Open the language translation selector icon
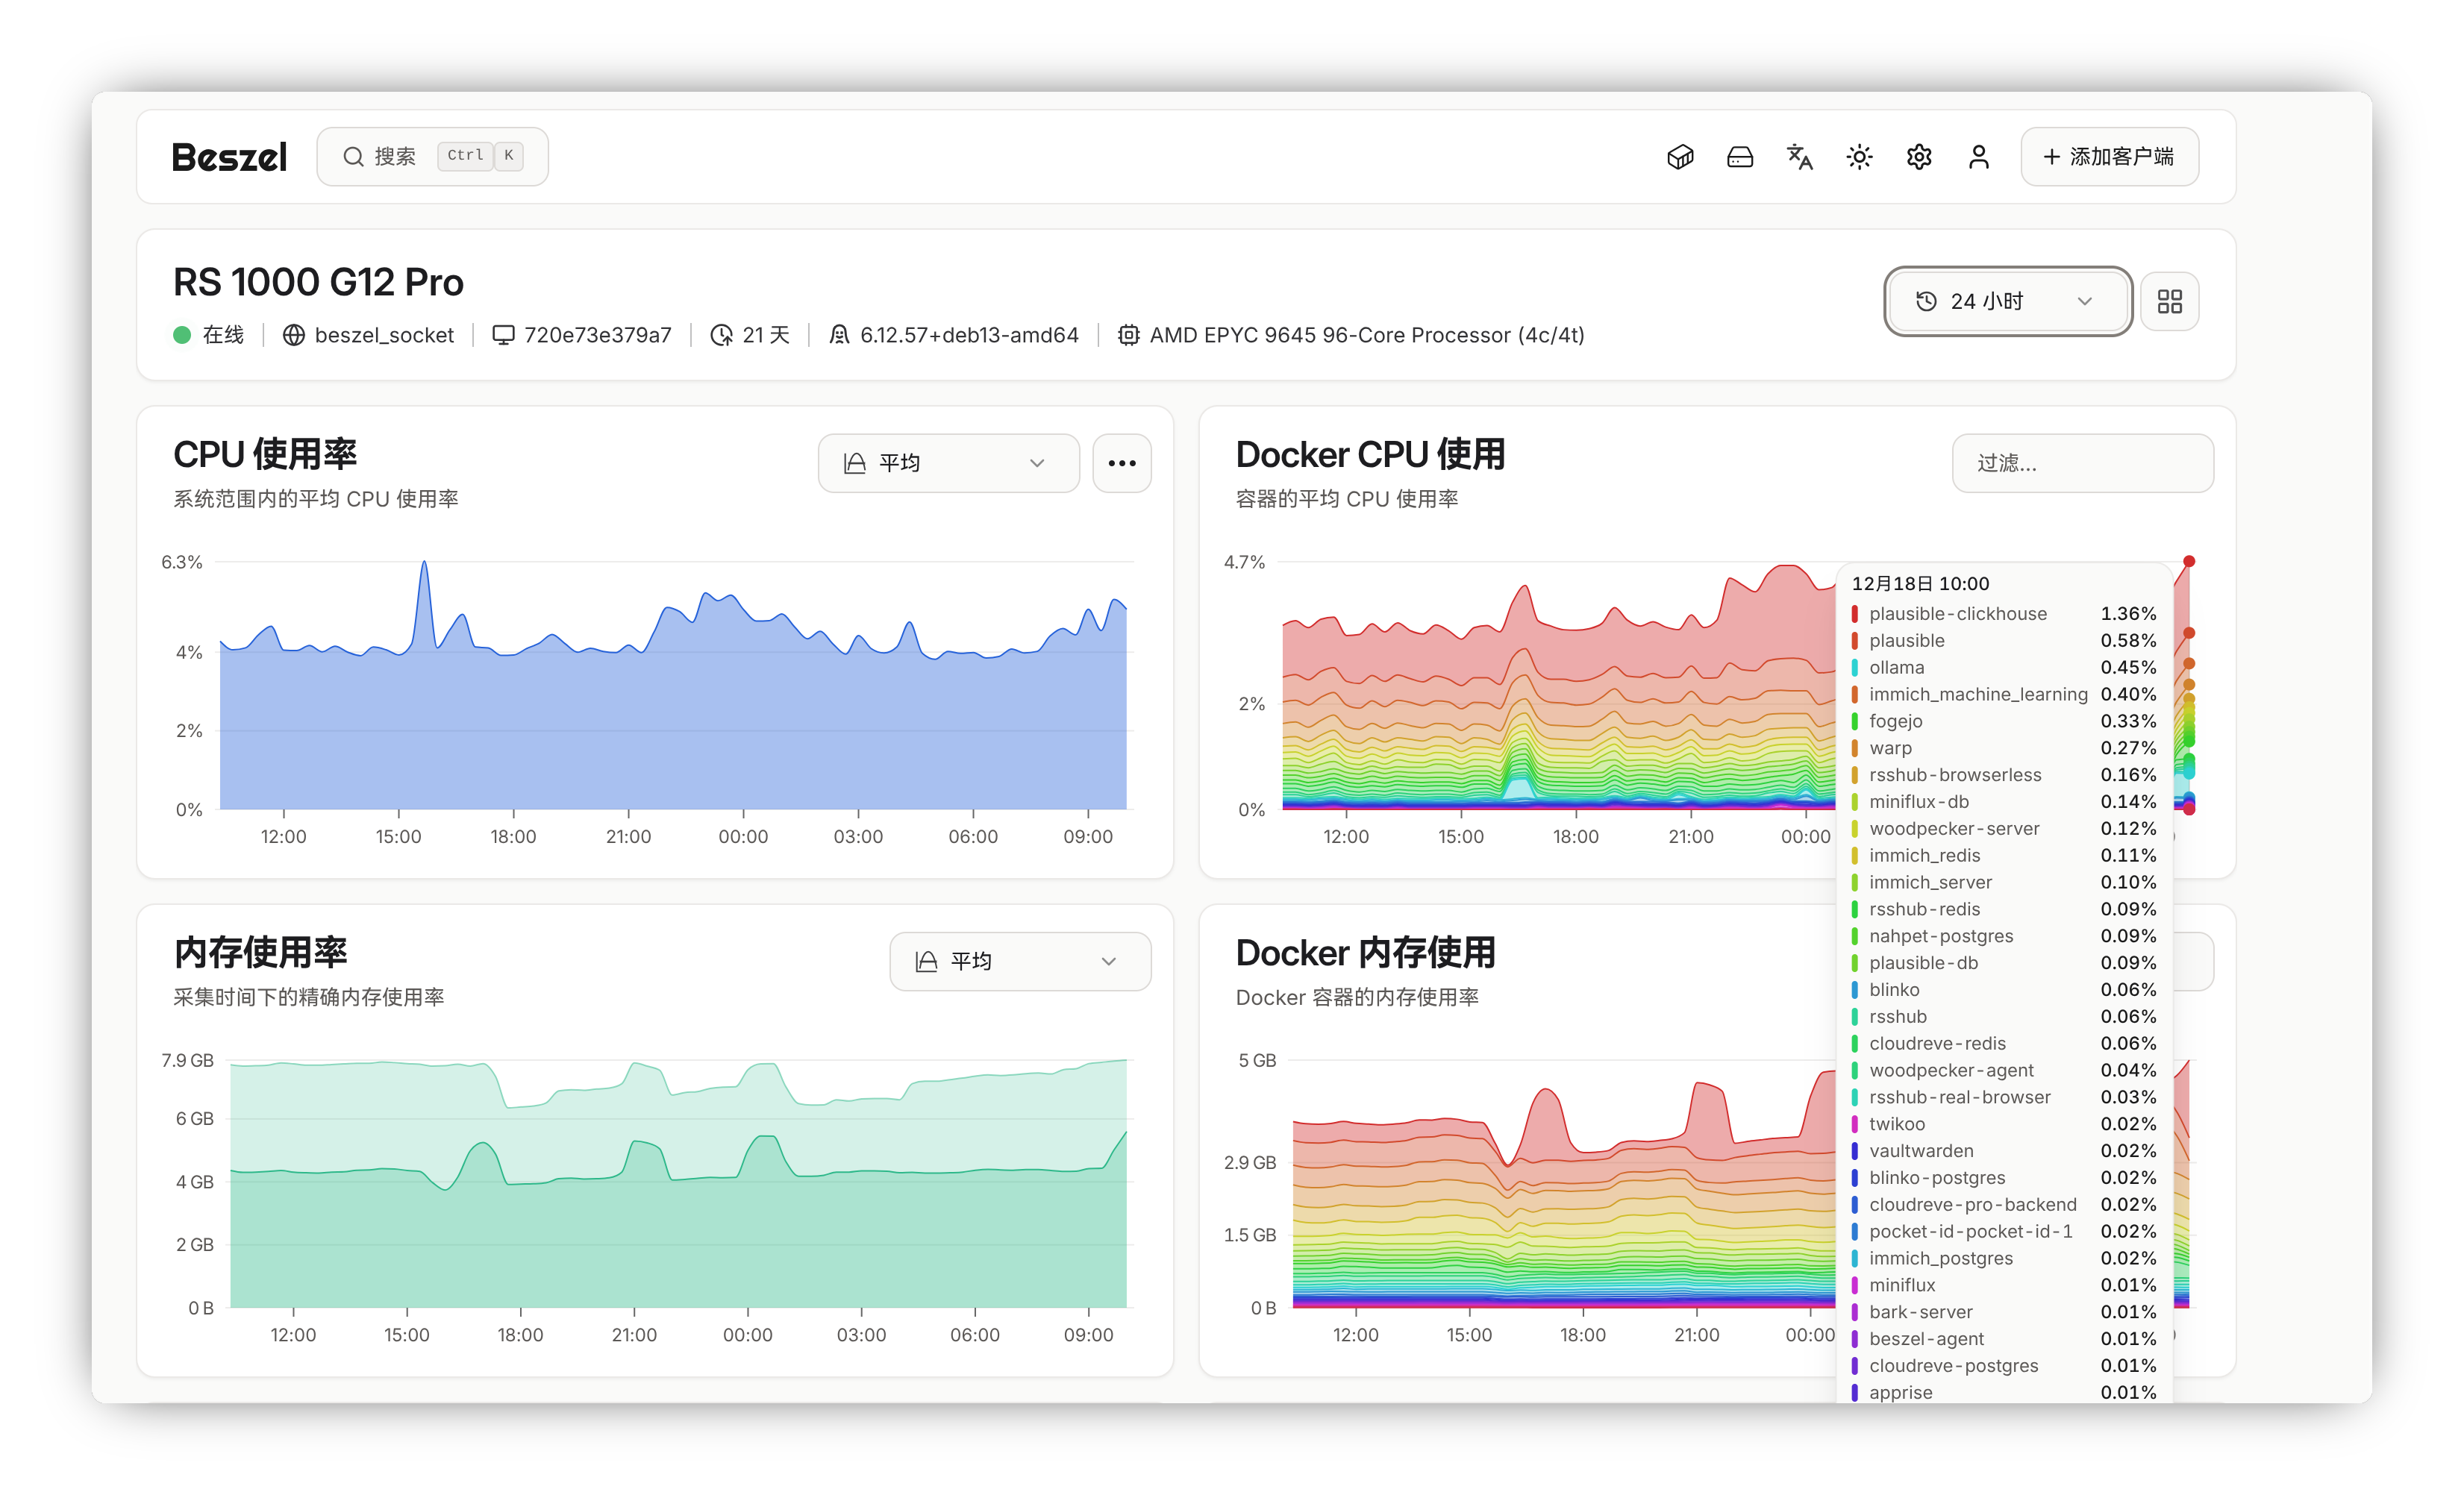 tap(1799, 157)
